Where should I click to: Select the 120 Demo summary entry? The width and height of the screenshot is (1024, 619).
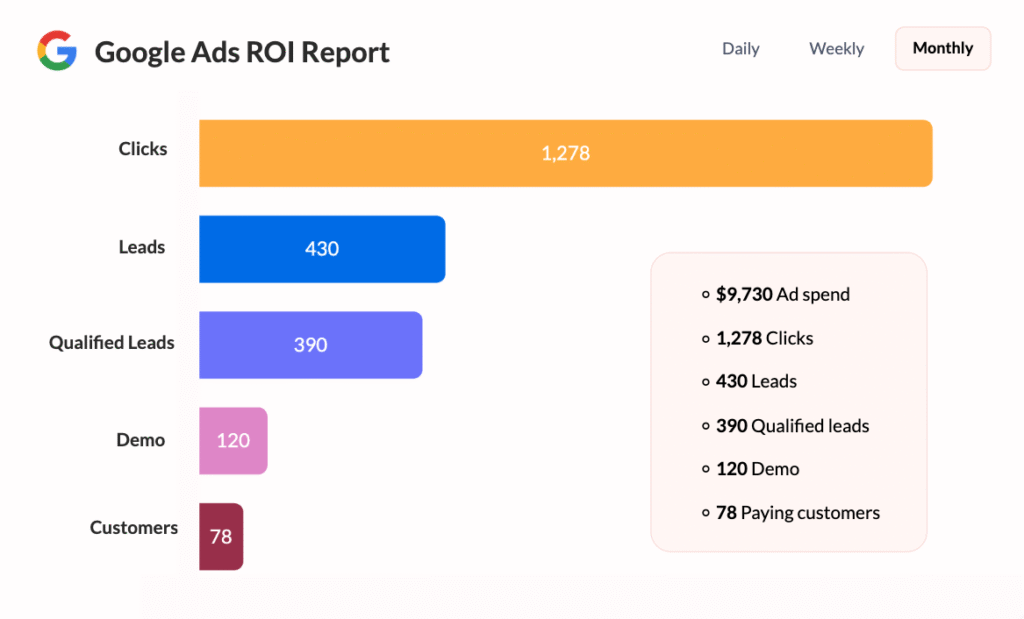coord(758,469)
